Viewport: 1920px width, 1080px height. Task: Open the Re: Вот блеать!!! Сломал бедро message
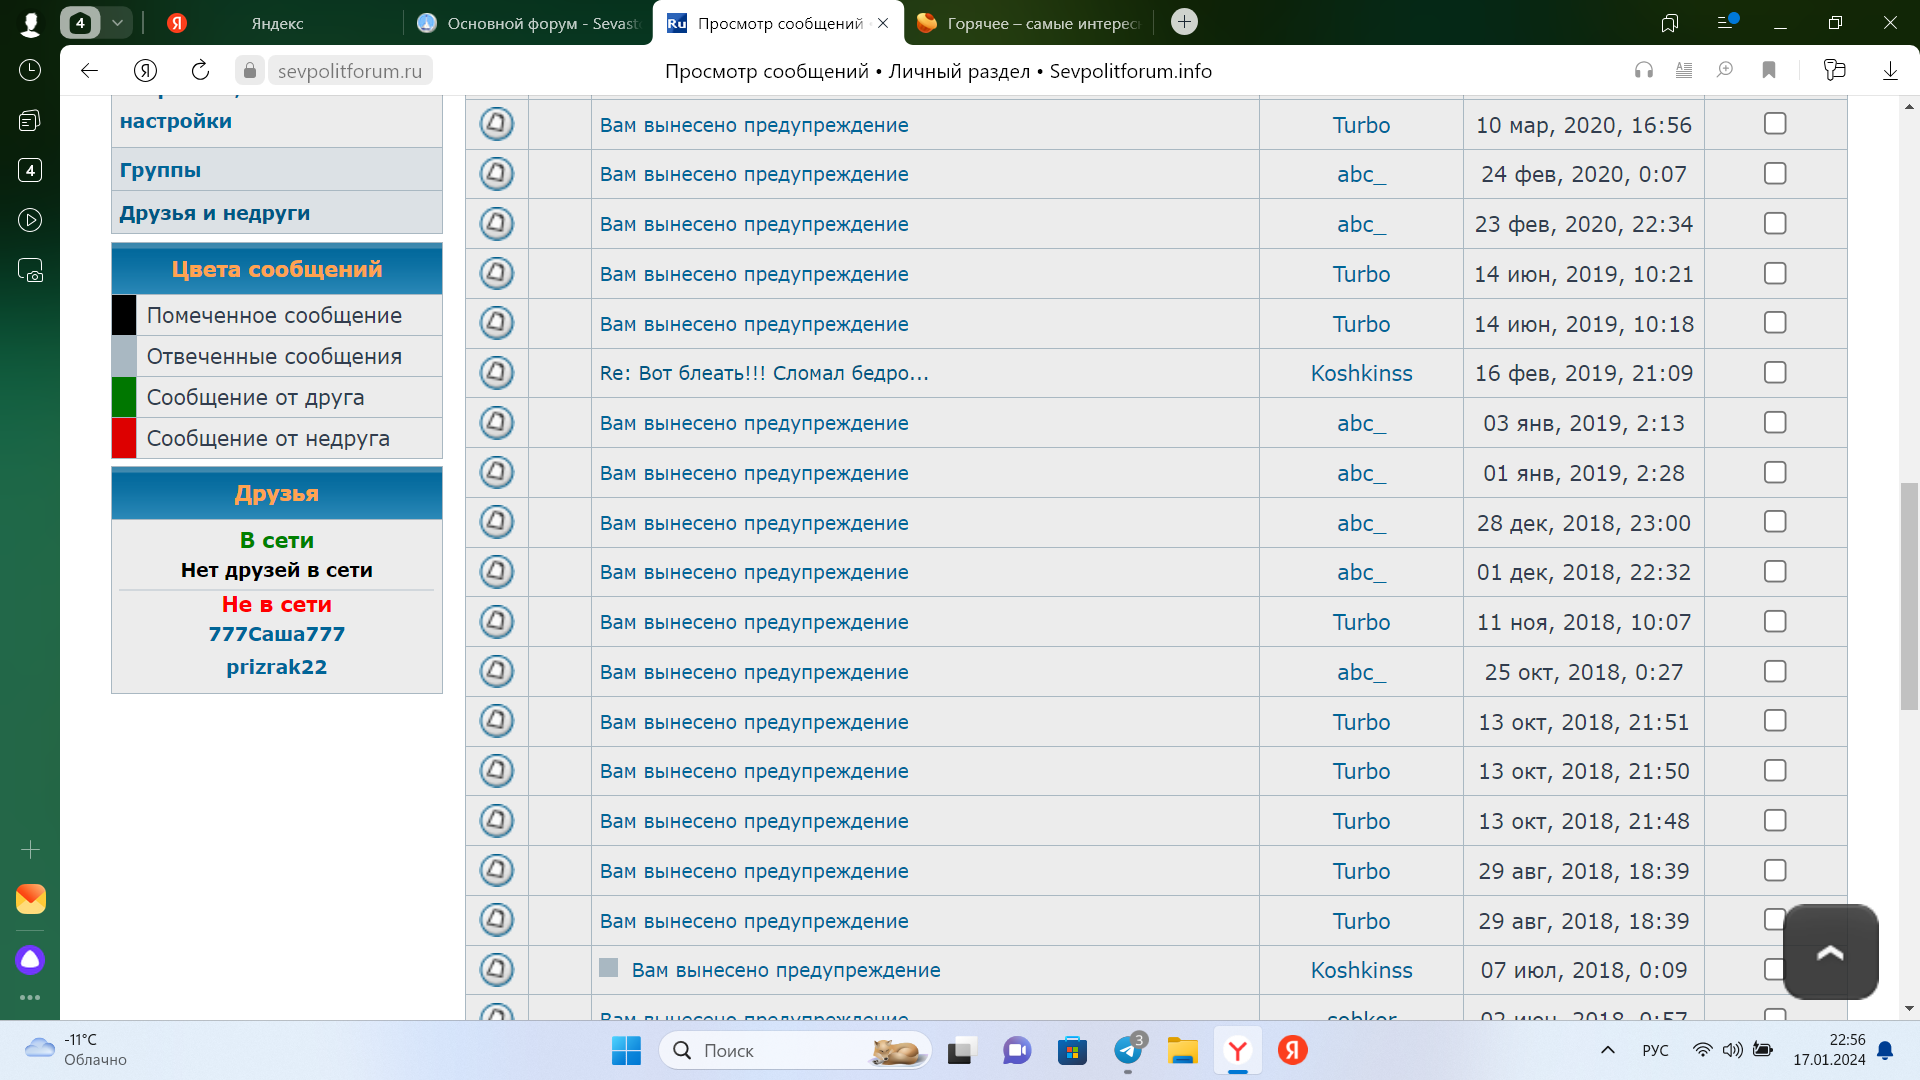click(x=764, y=373)
